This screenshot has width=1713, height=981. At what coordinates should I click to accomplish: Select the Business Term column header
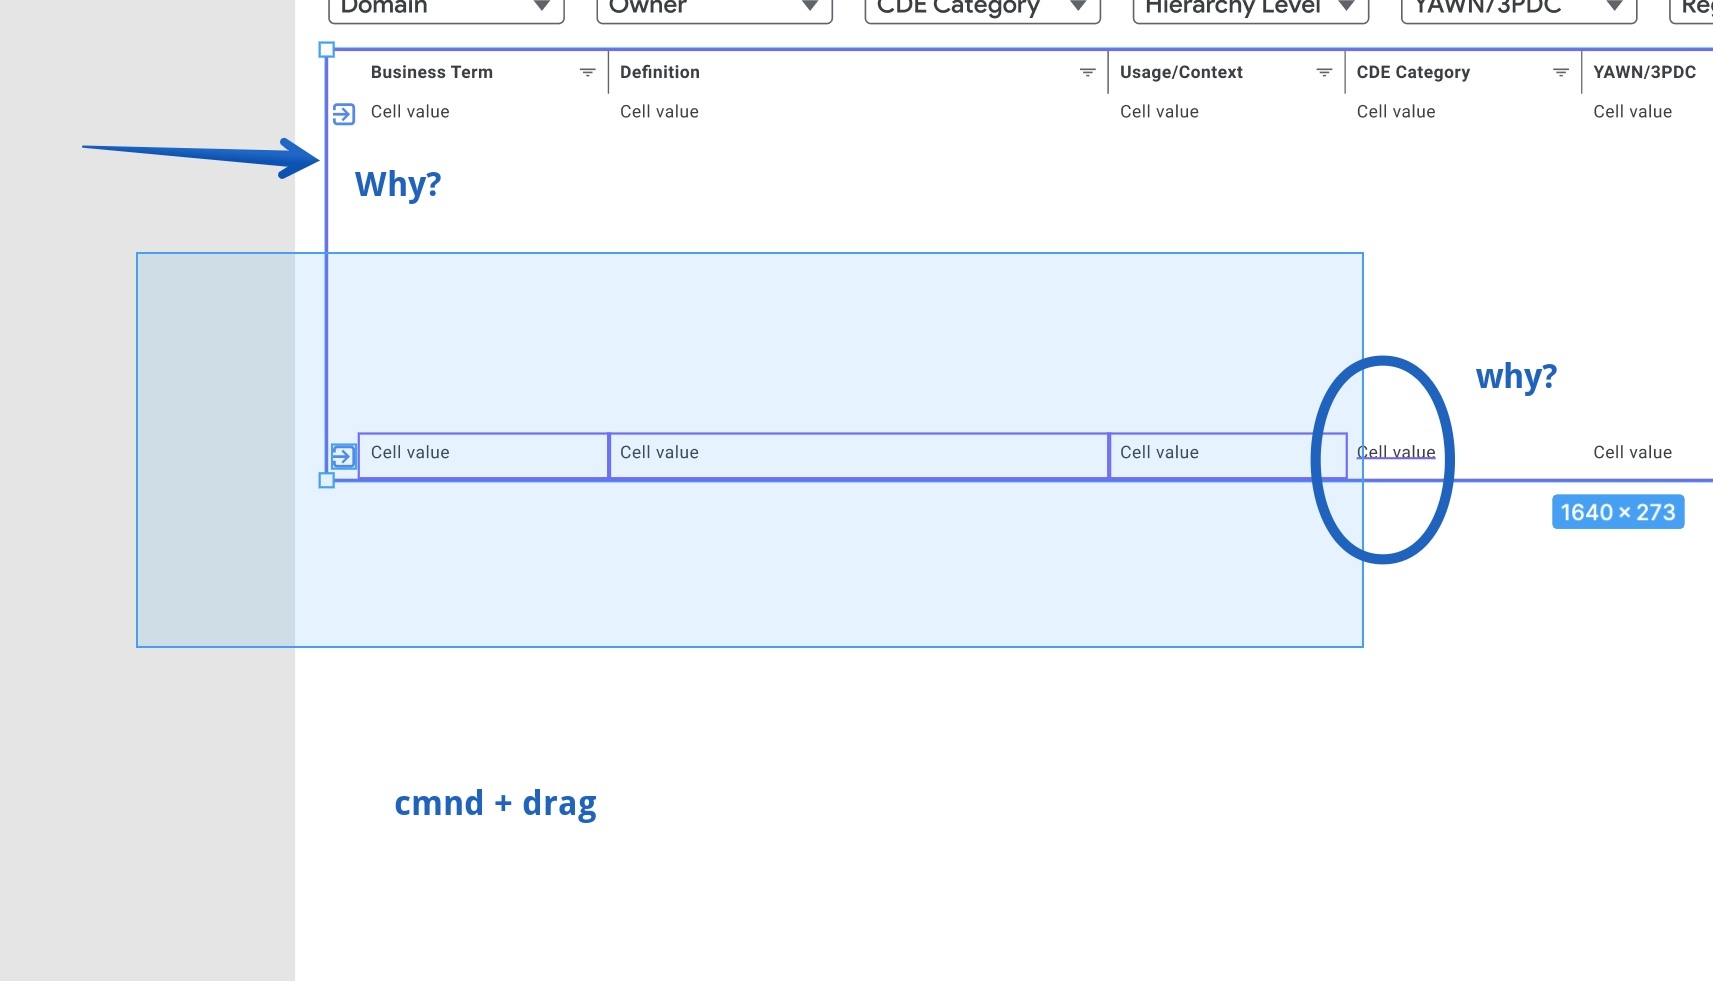432,72
